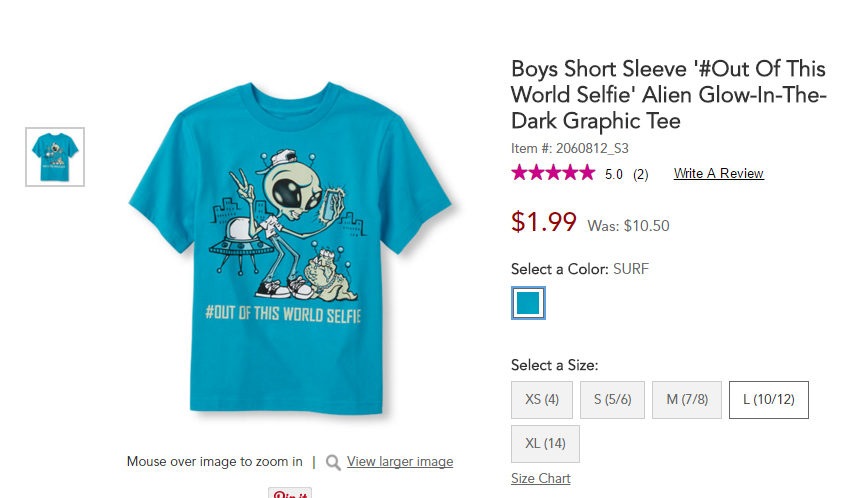The image size is (841, 498).
Task: Click the Was: $10.50 original price
Action: (x=628, y=226)
